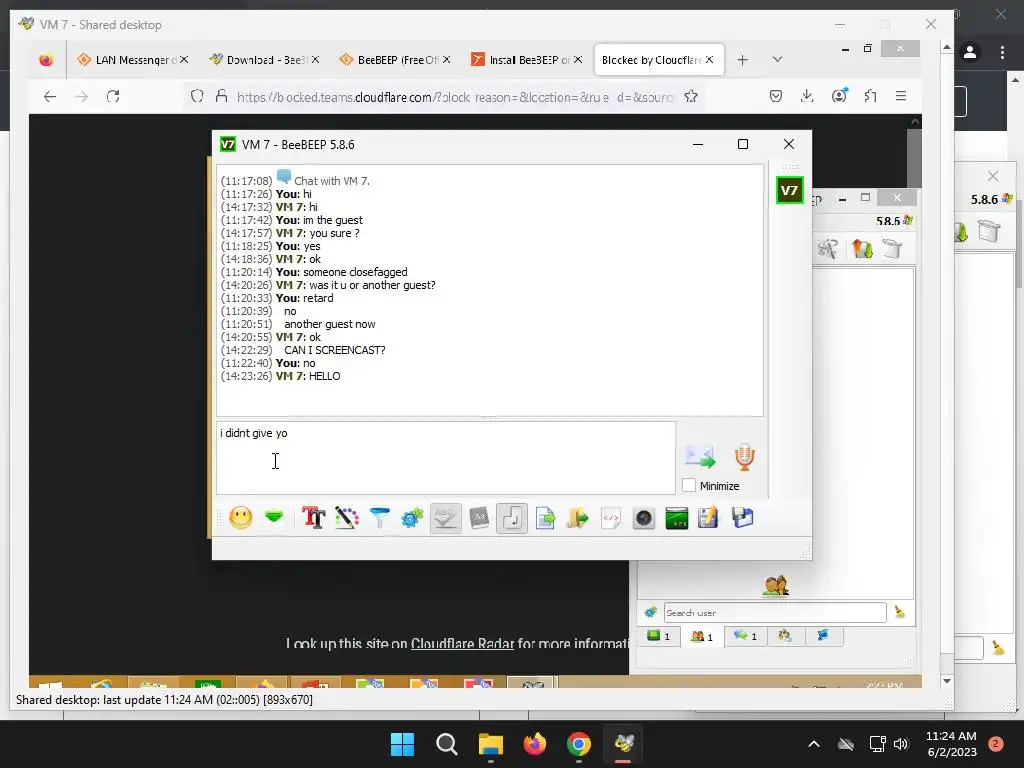Click the Windows Start button
This screenshot has width=1024, height=768.
pyautogui.click(x=402, y=744)
